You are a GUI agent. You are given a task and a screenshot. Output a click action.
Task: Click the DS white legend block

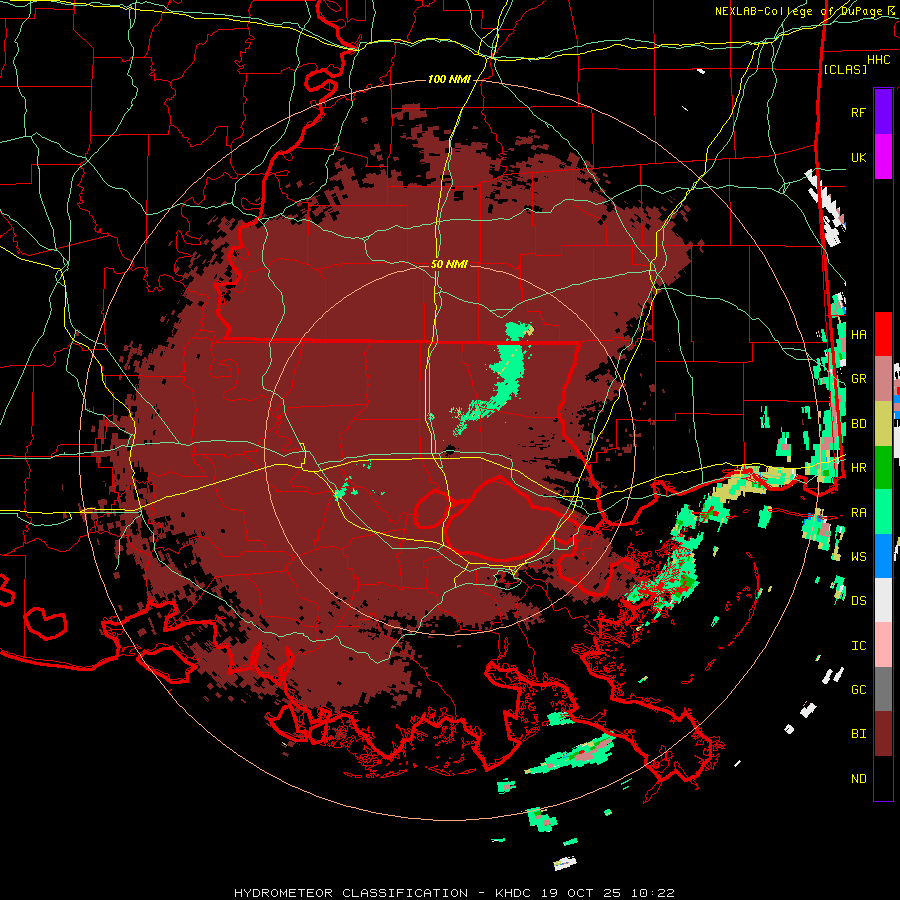pos(883,600)
